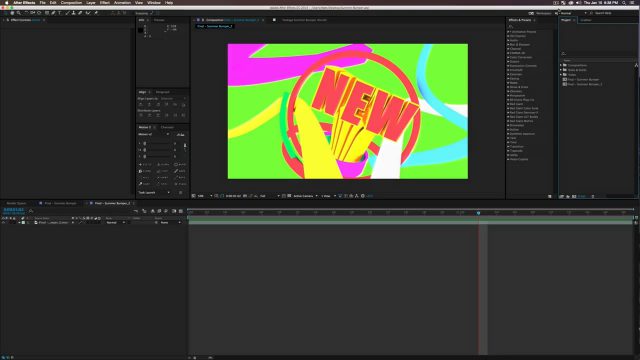Screen dimensions: 640x360
Task: Expand the Animation Presets category
Action: [508, 31]
